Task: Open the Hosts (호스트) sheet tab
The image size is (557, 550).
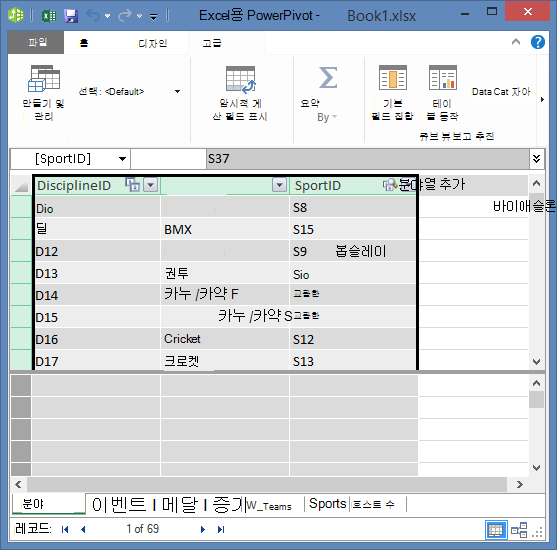Action: coord(373,504)
